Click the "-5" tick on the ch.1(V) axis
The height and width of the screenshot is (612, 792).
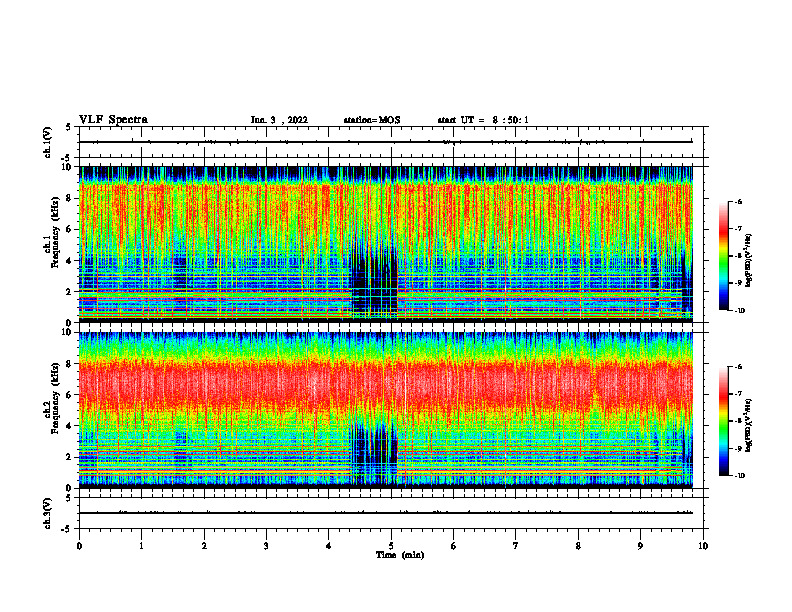tap(67, 158)
